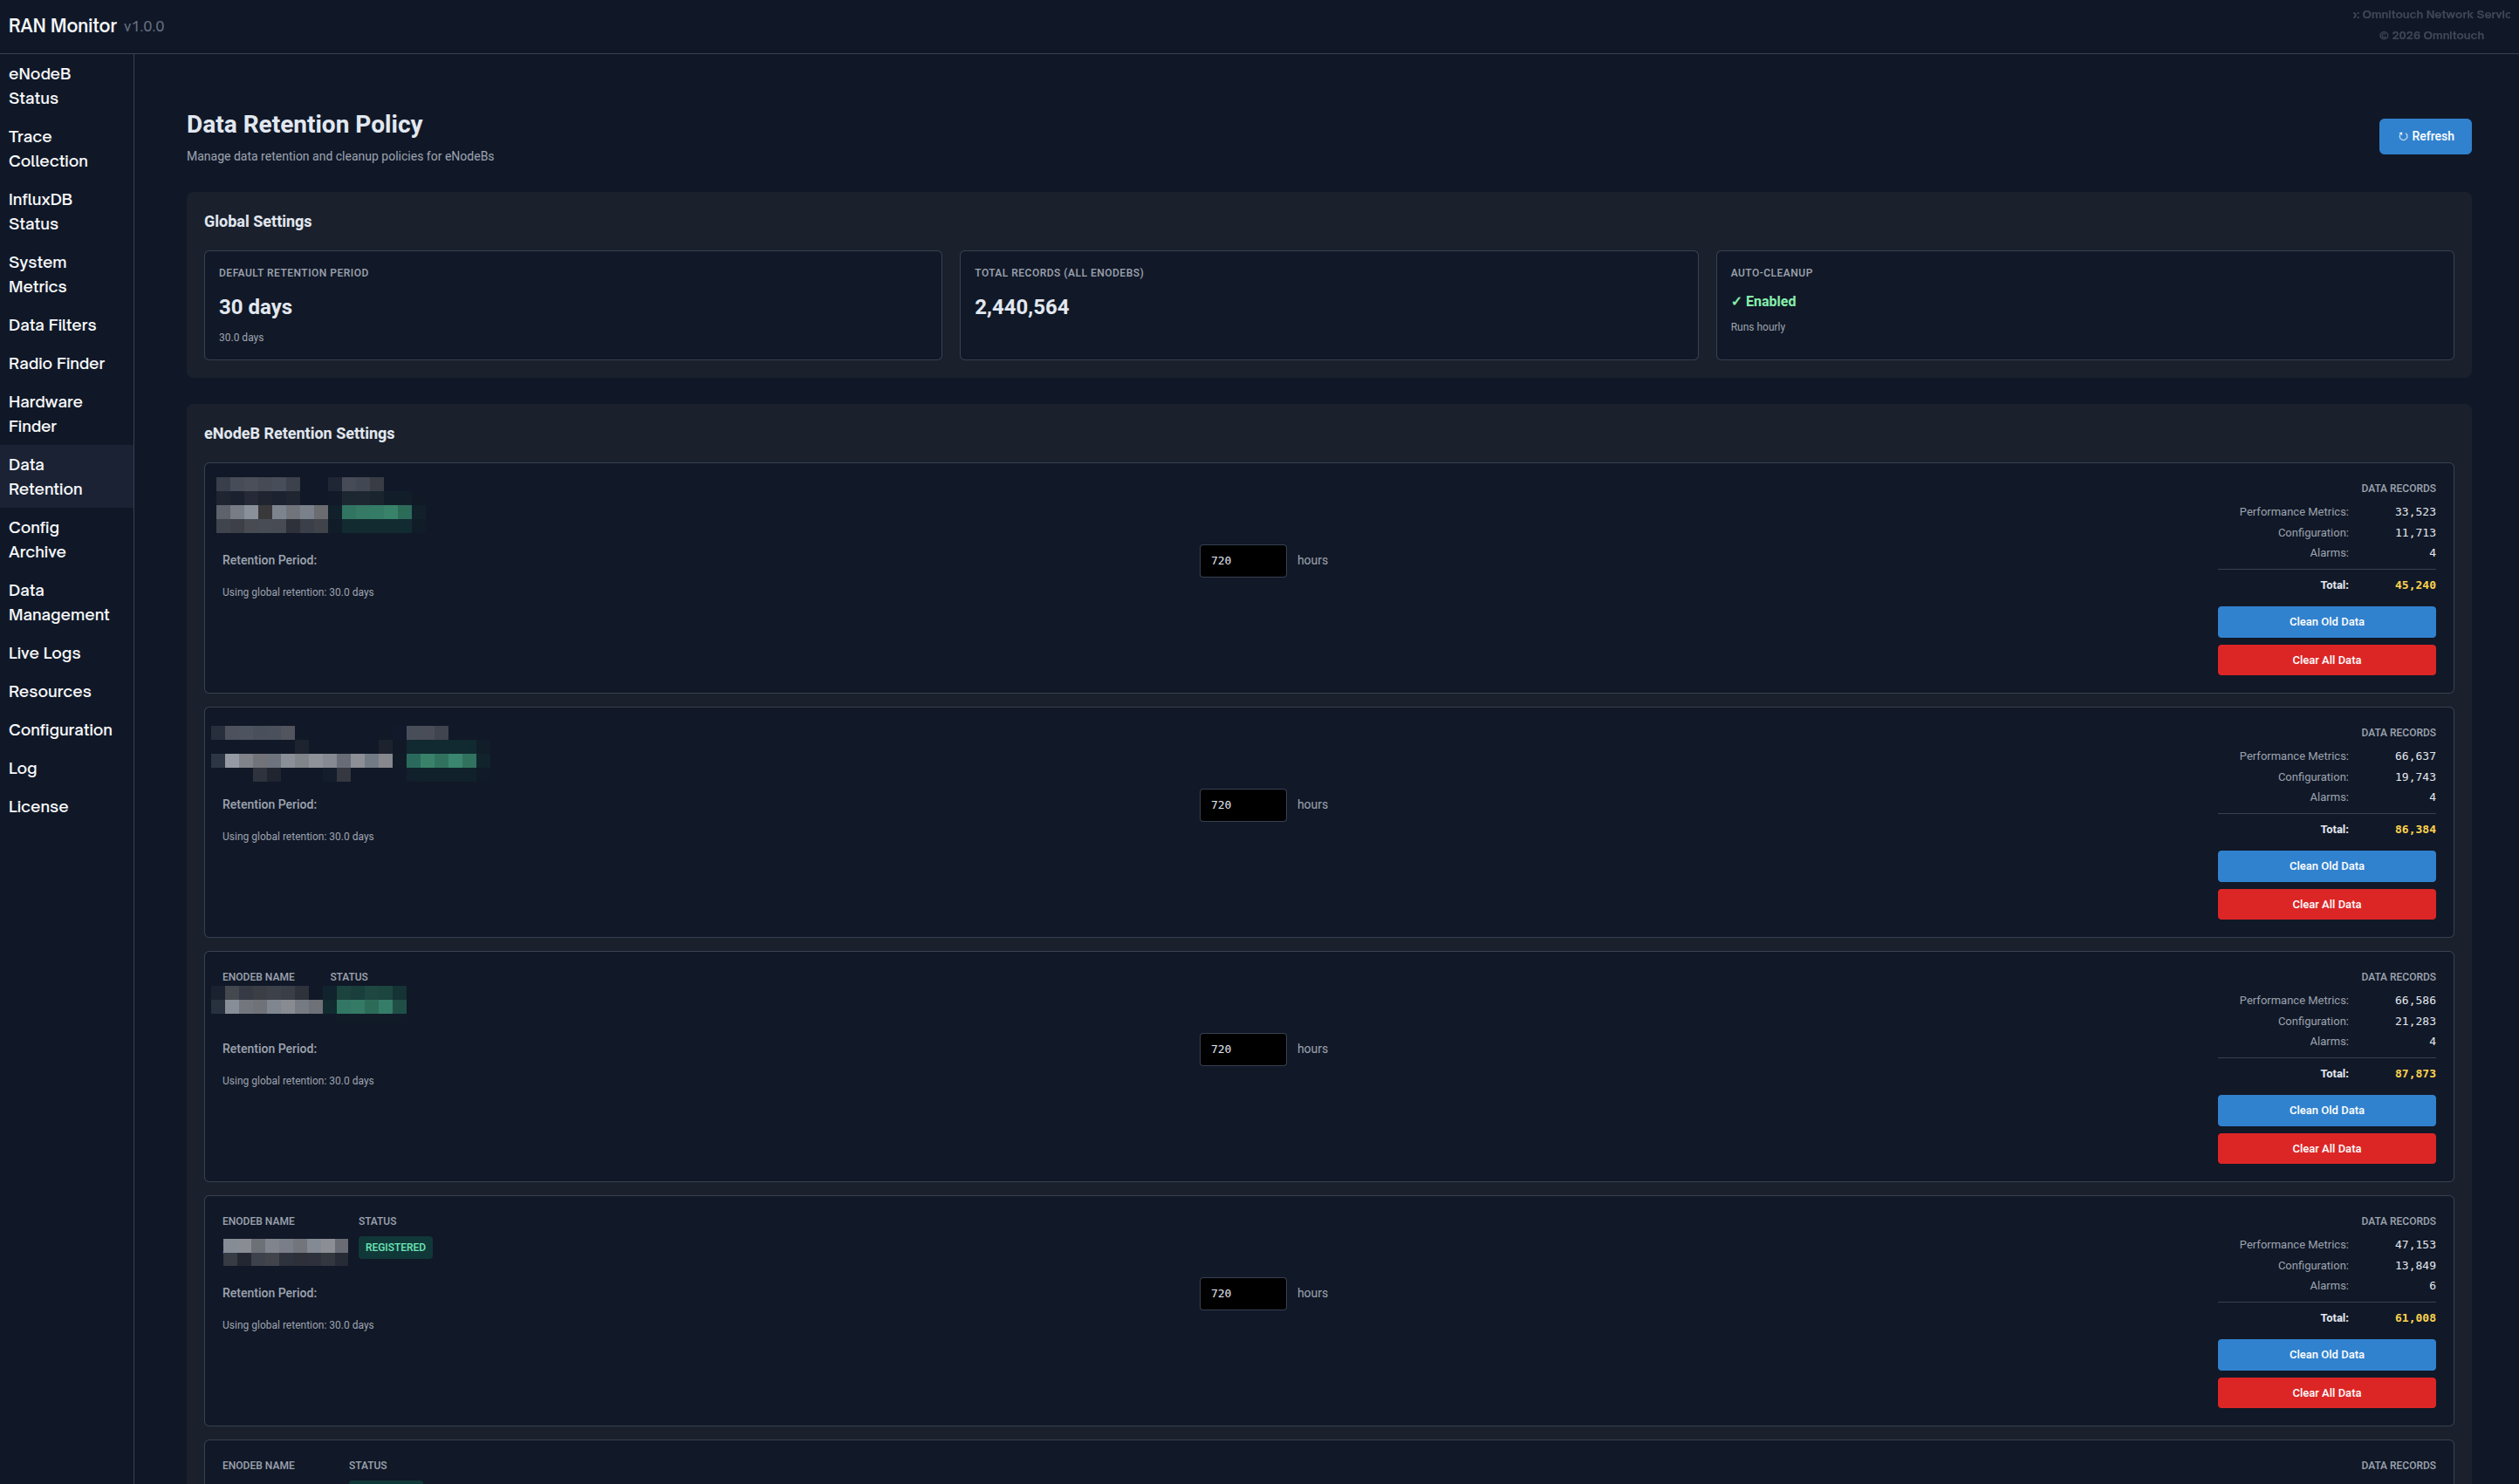Screen dimensions: 2519x1484
Task: Open Data Management section
Action: [x=58, y=602]
